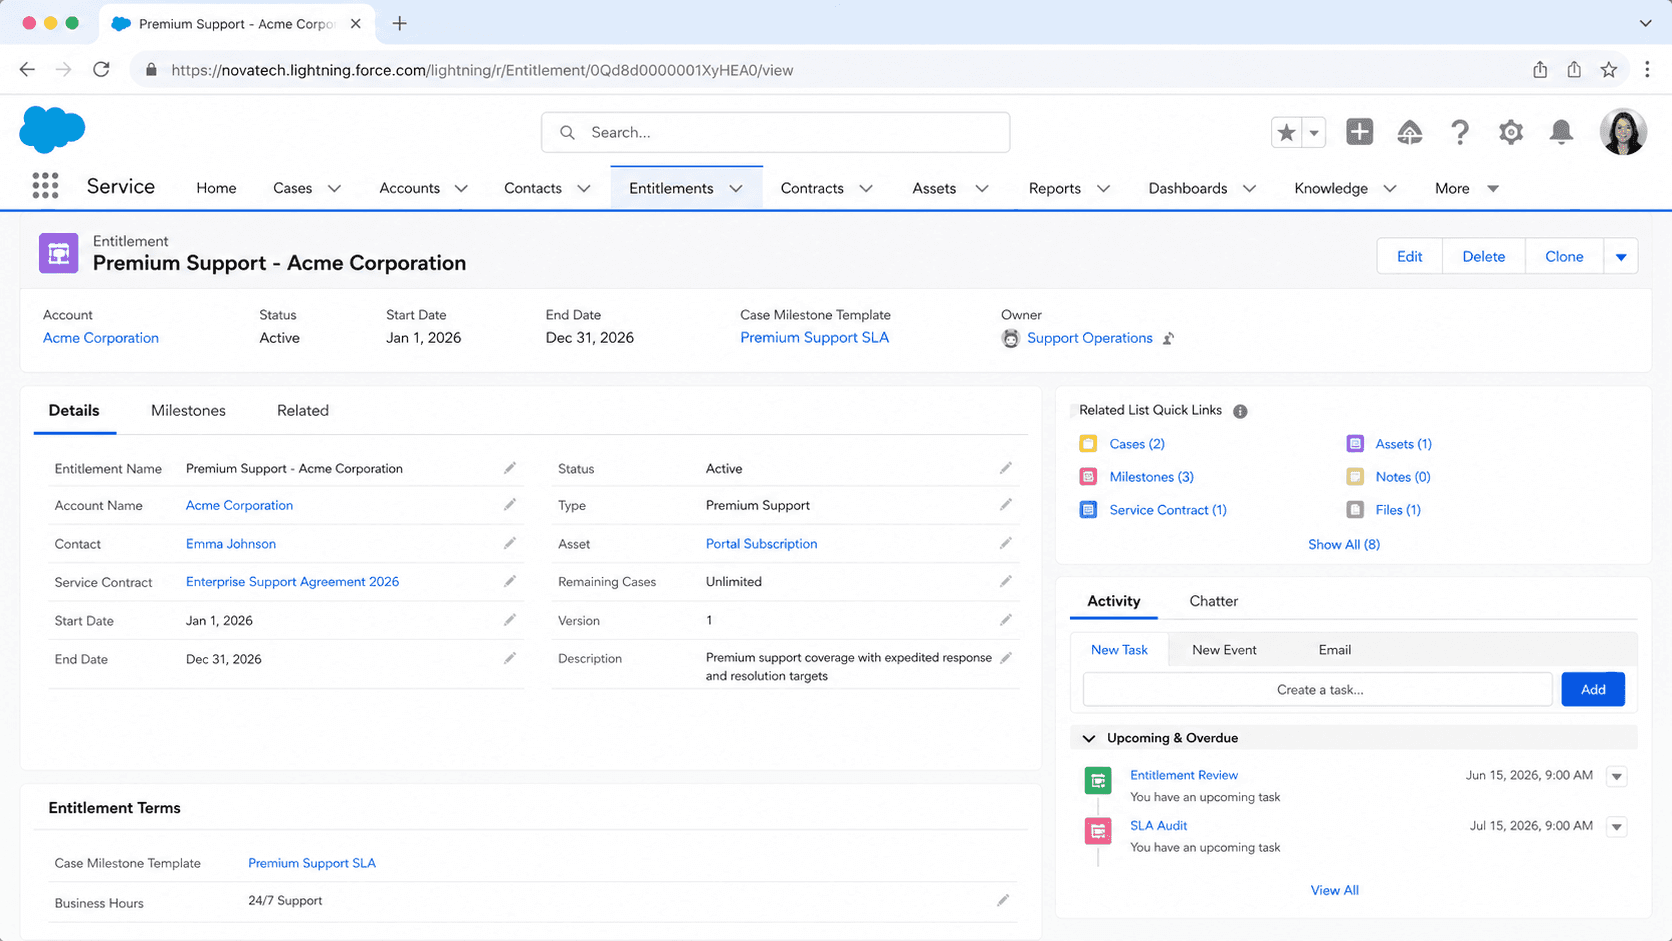Click the Related List Quick Links info icon
The height and width of the screenshot is (941, 1672).
tap(1240, 411)
